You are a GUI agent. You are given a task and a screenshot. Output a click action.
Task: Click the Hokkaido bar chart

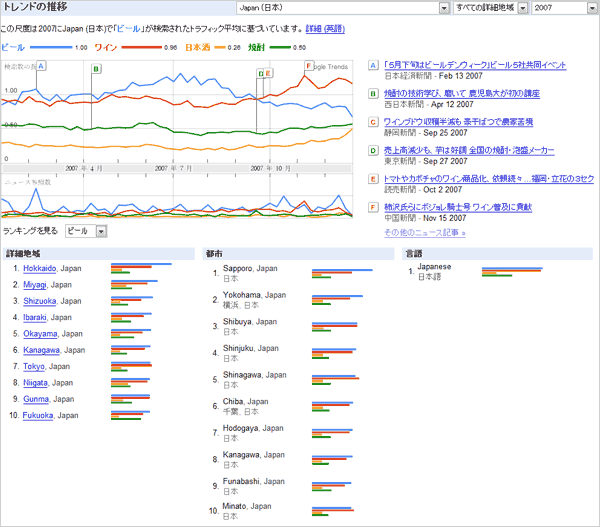tap(141, 268)
